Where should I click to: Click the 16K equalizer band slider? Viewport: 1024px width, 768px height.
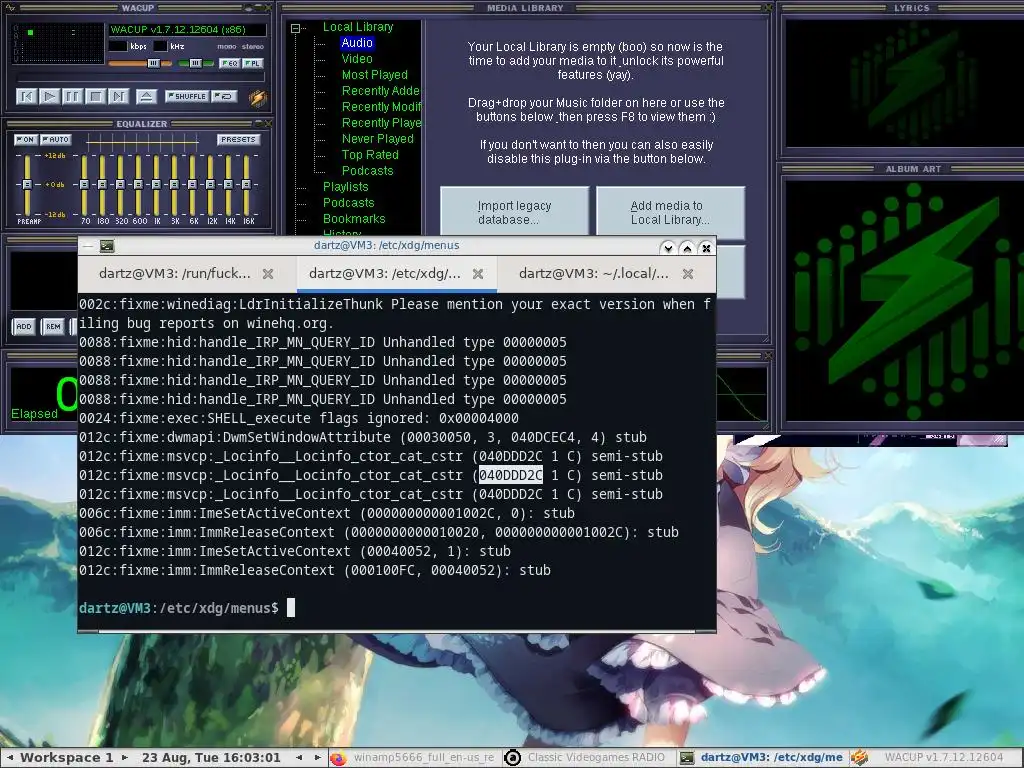click(x=246, y=185)
